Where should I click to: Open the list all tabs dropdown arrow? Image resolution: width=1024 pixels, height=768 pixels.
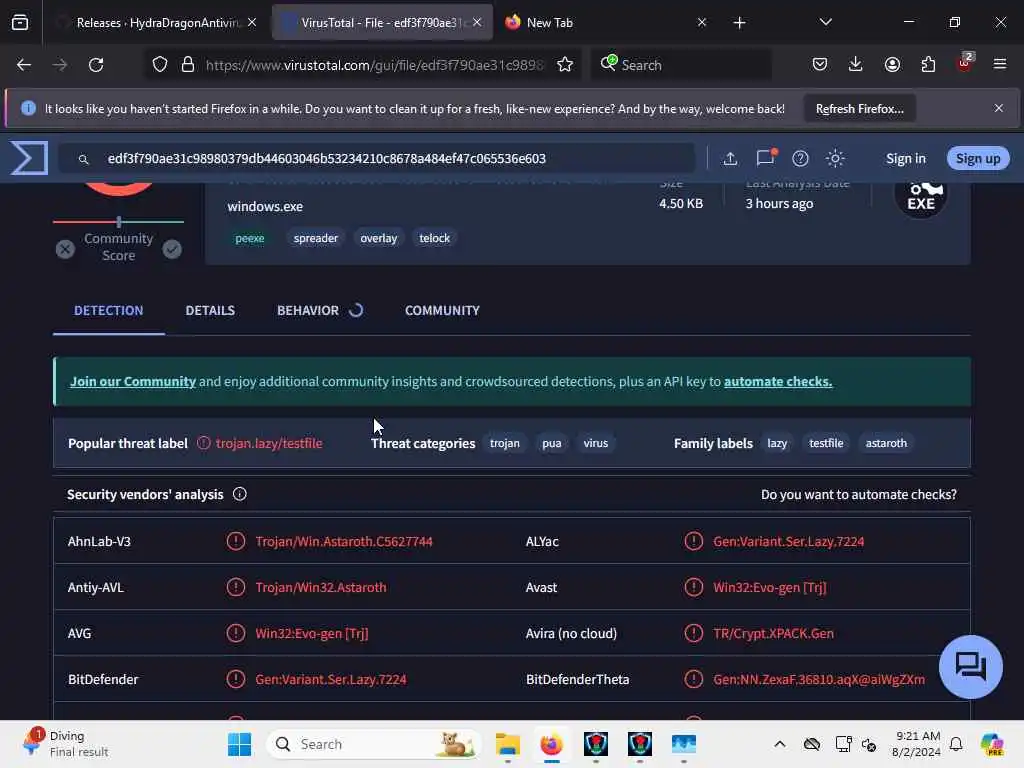click(x=825, y=22)
